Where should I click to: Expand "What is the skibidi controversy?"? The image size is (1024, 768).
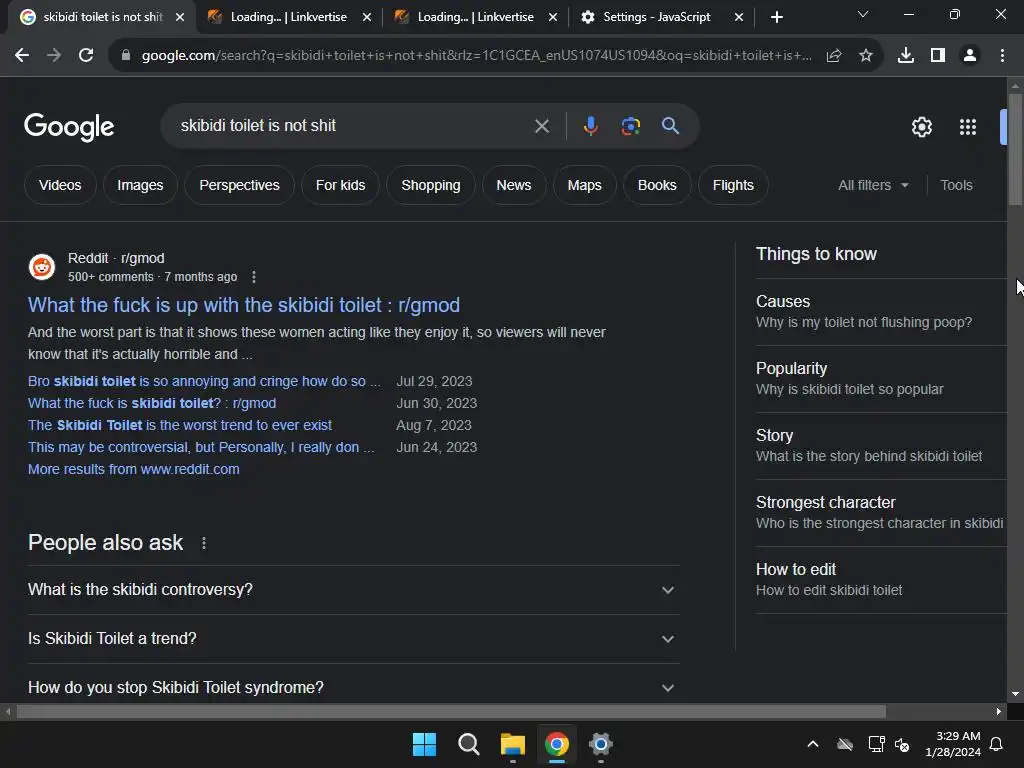pyautogui.click(x=353, y=590)
